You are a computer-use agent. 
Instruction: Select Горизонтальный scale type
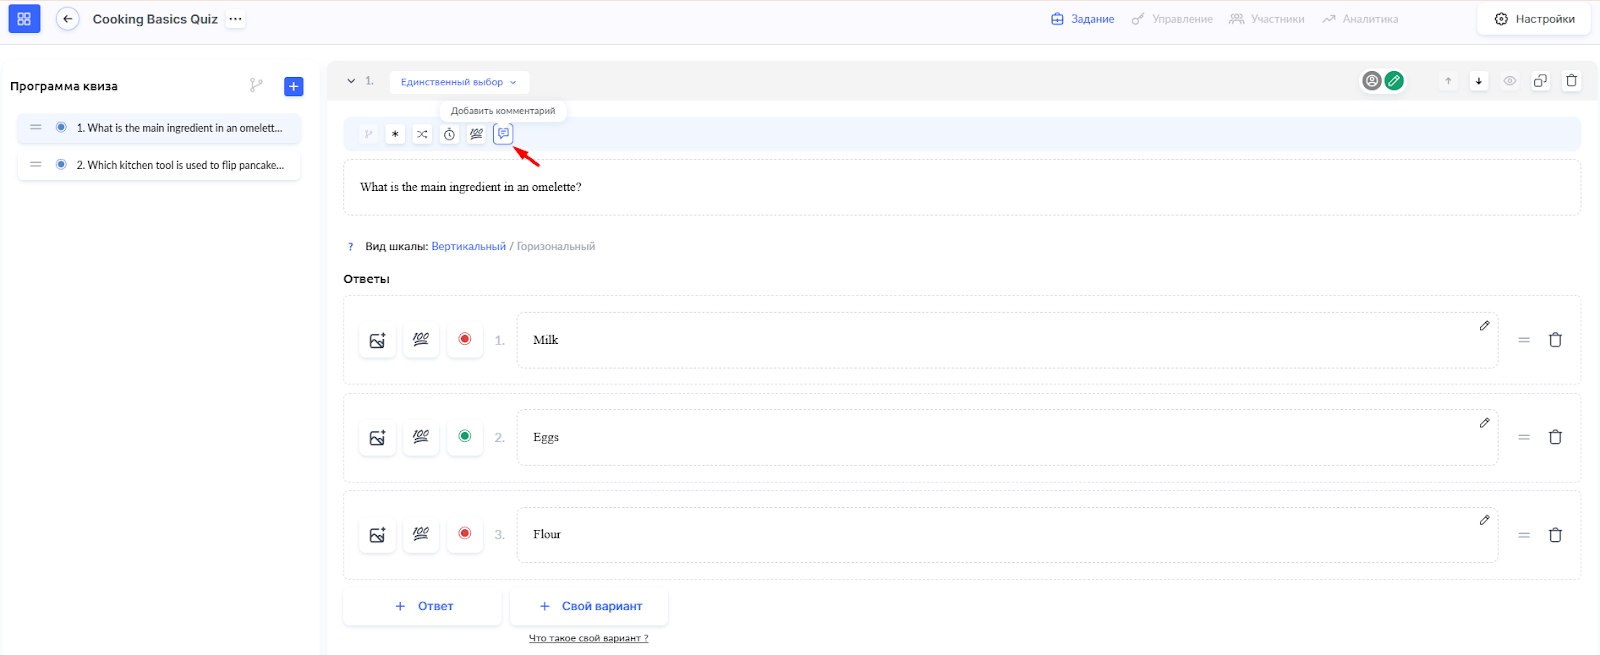click(x=556, y=247)
